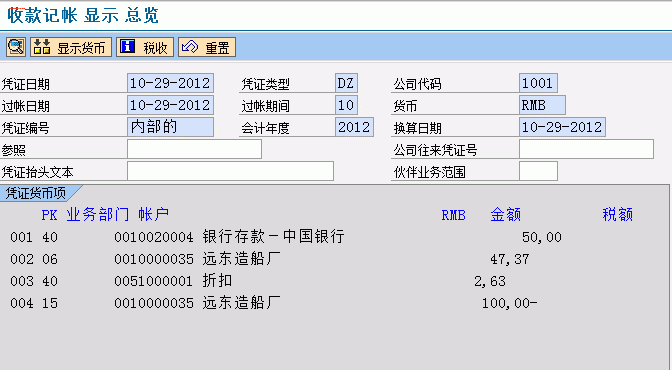The width and height of the screenshot is (672, 370).
Task: Select line 004 远东造船厂 with key 15
Action: pyautogui.click(x=273, y=303)
